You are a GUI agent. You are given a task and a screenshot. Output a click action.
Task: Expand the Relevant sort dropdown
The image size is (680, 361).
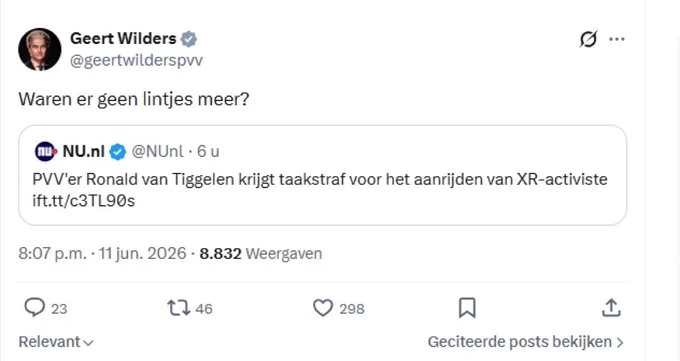[56, 342]
